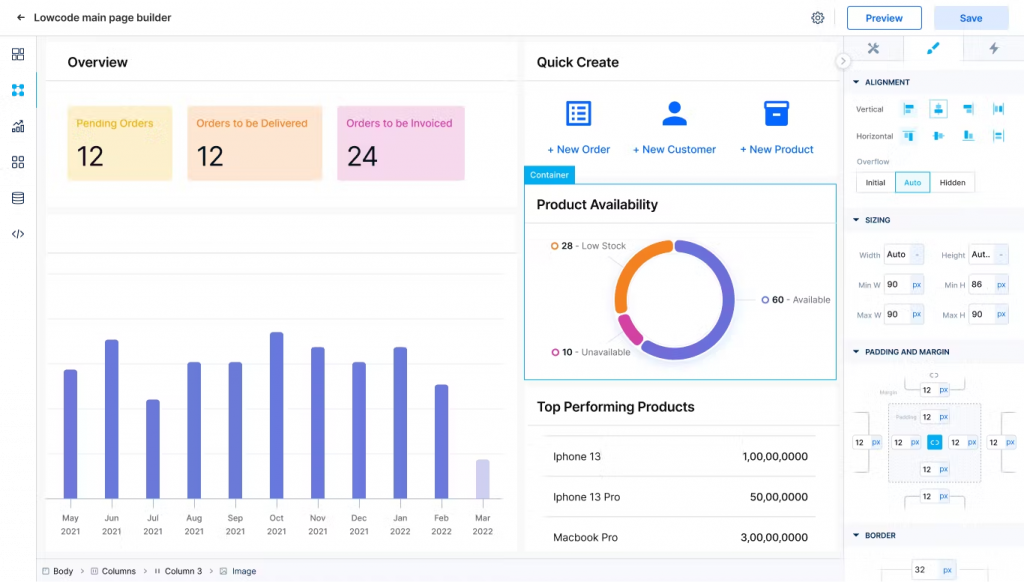Click the orange Low Stock donut segment
The height and width of the screenshot is (582, 1024).
coord(632,269)
